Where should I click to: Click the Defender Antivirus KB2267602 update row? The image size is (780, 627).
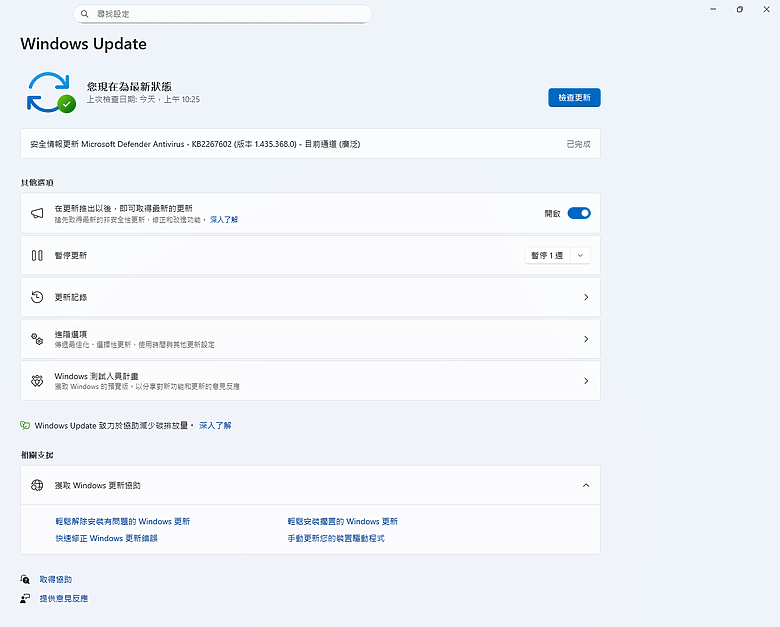click(310, 144)
